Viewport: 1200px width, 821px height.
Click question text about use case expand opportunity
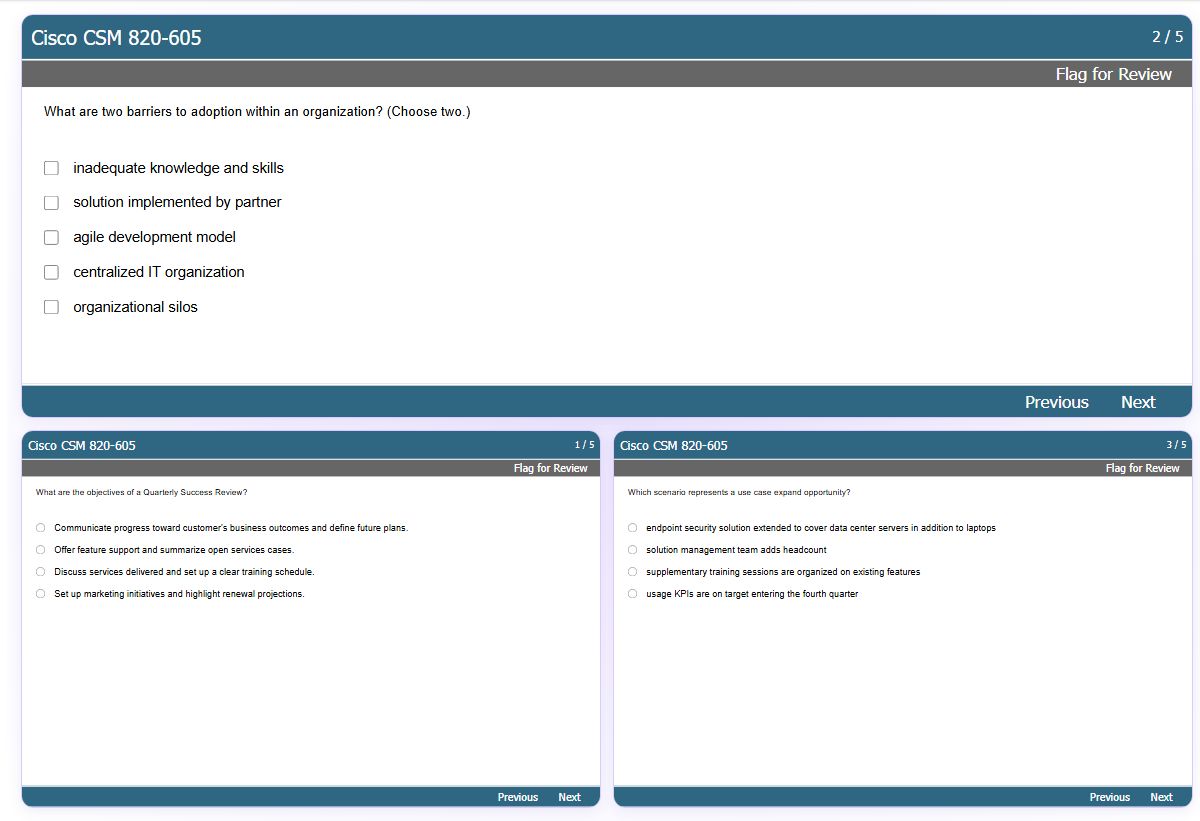pyautogui.click(x=739, y=493)
